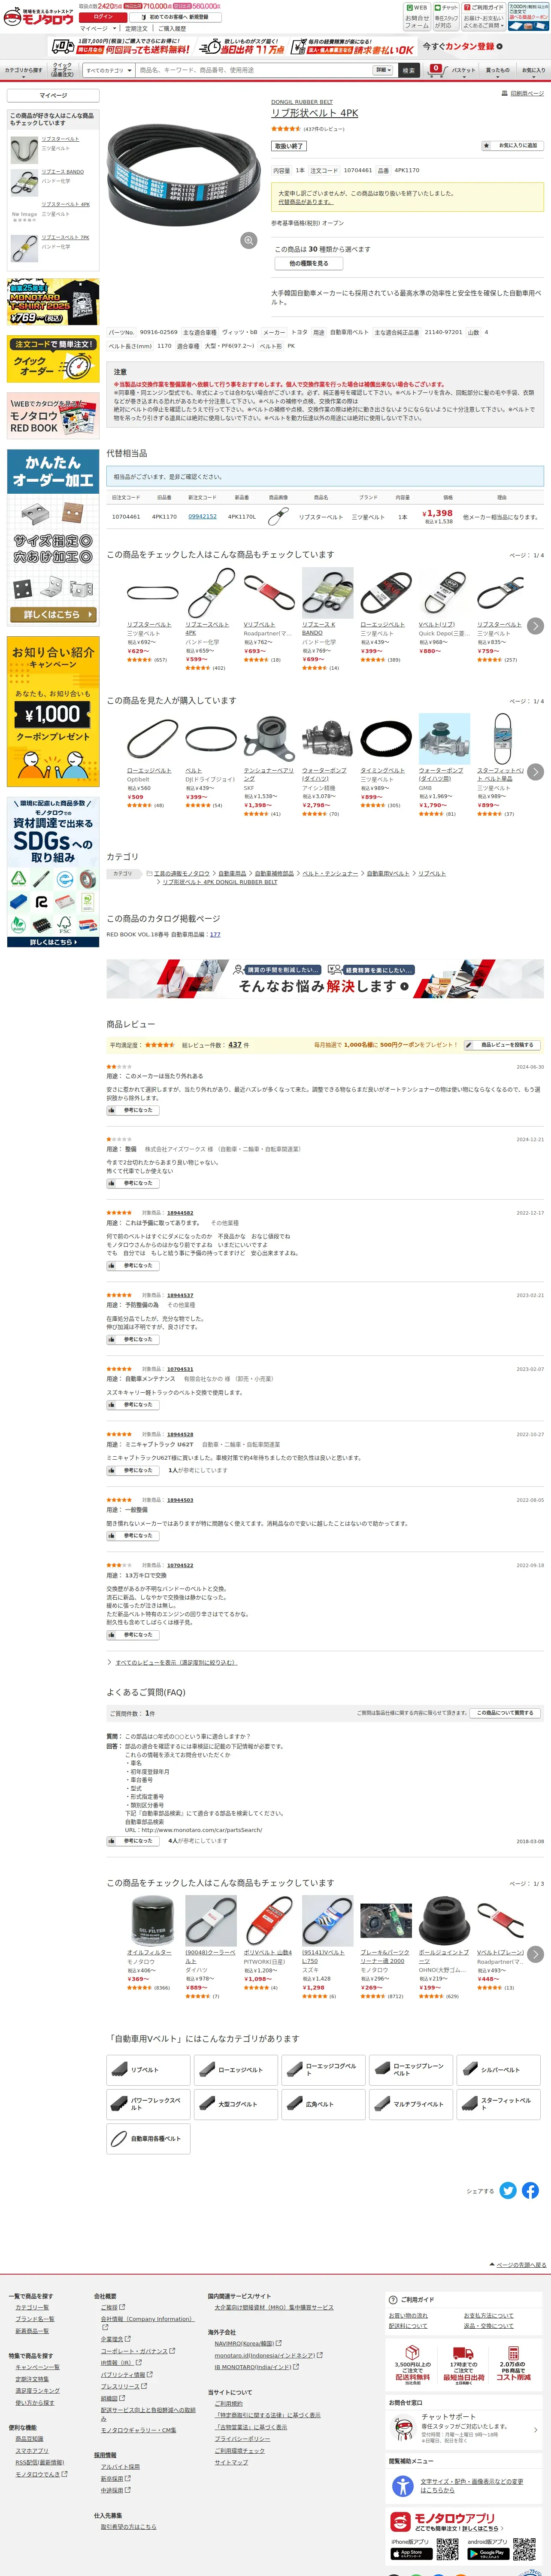
Task: Open the chat support icon in header
Action: [x=446, y=16]
